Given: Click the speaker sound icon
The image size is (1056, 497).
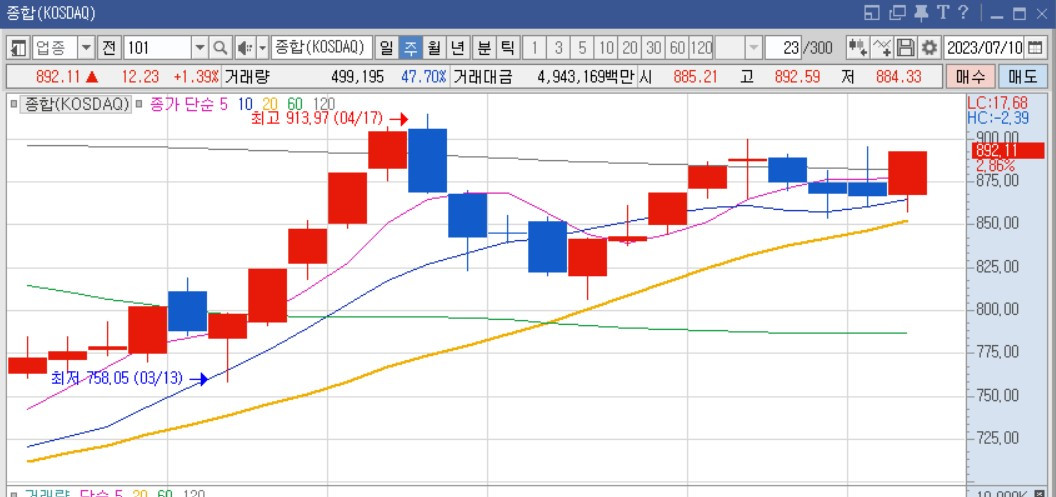Looking at the screenshot, I should click(x=244, y=48).
